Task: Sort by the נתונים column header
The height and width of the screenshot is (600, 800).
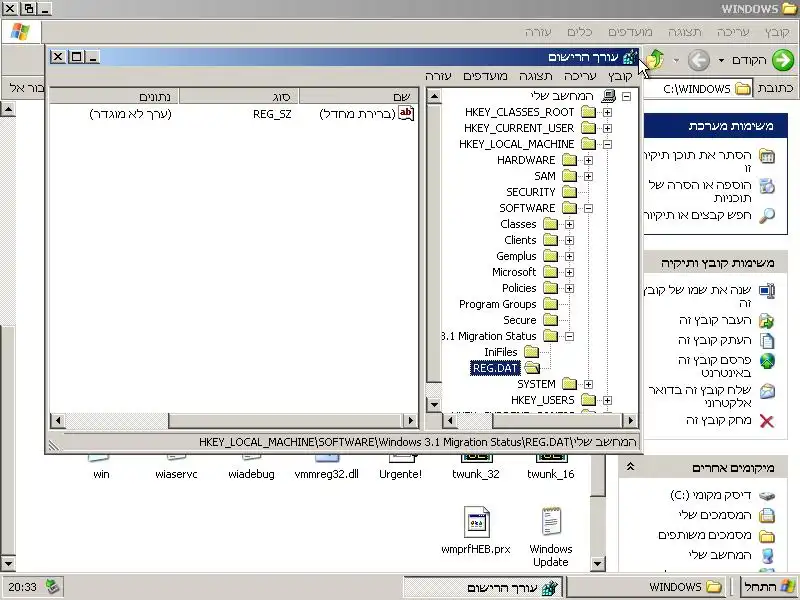Action: [114, 96]
